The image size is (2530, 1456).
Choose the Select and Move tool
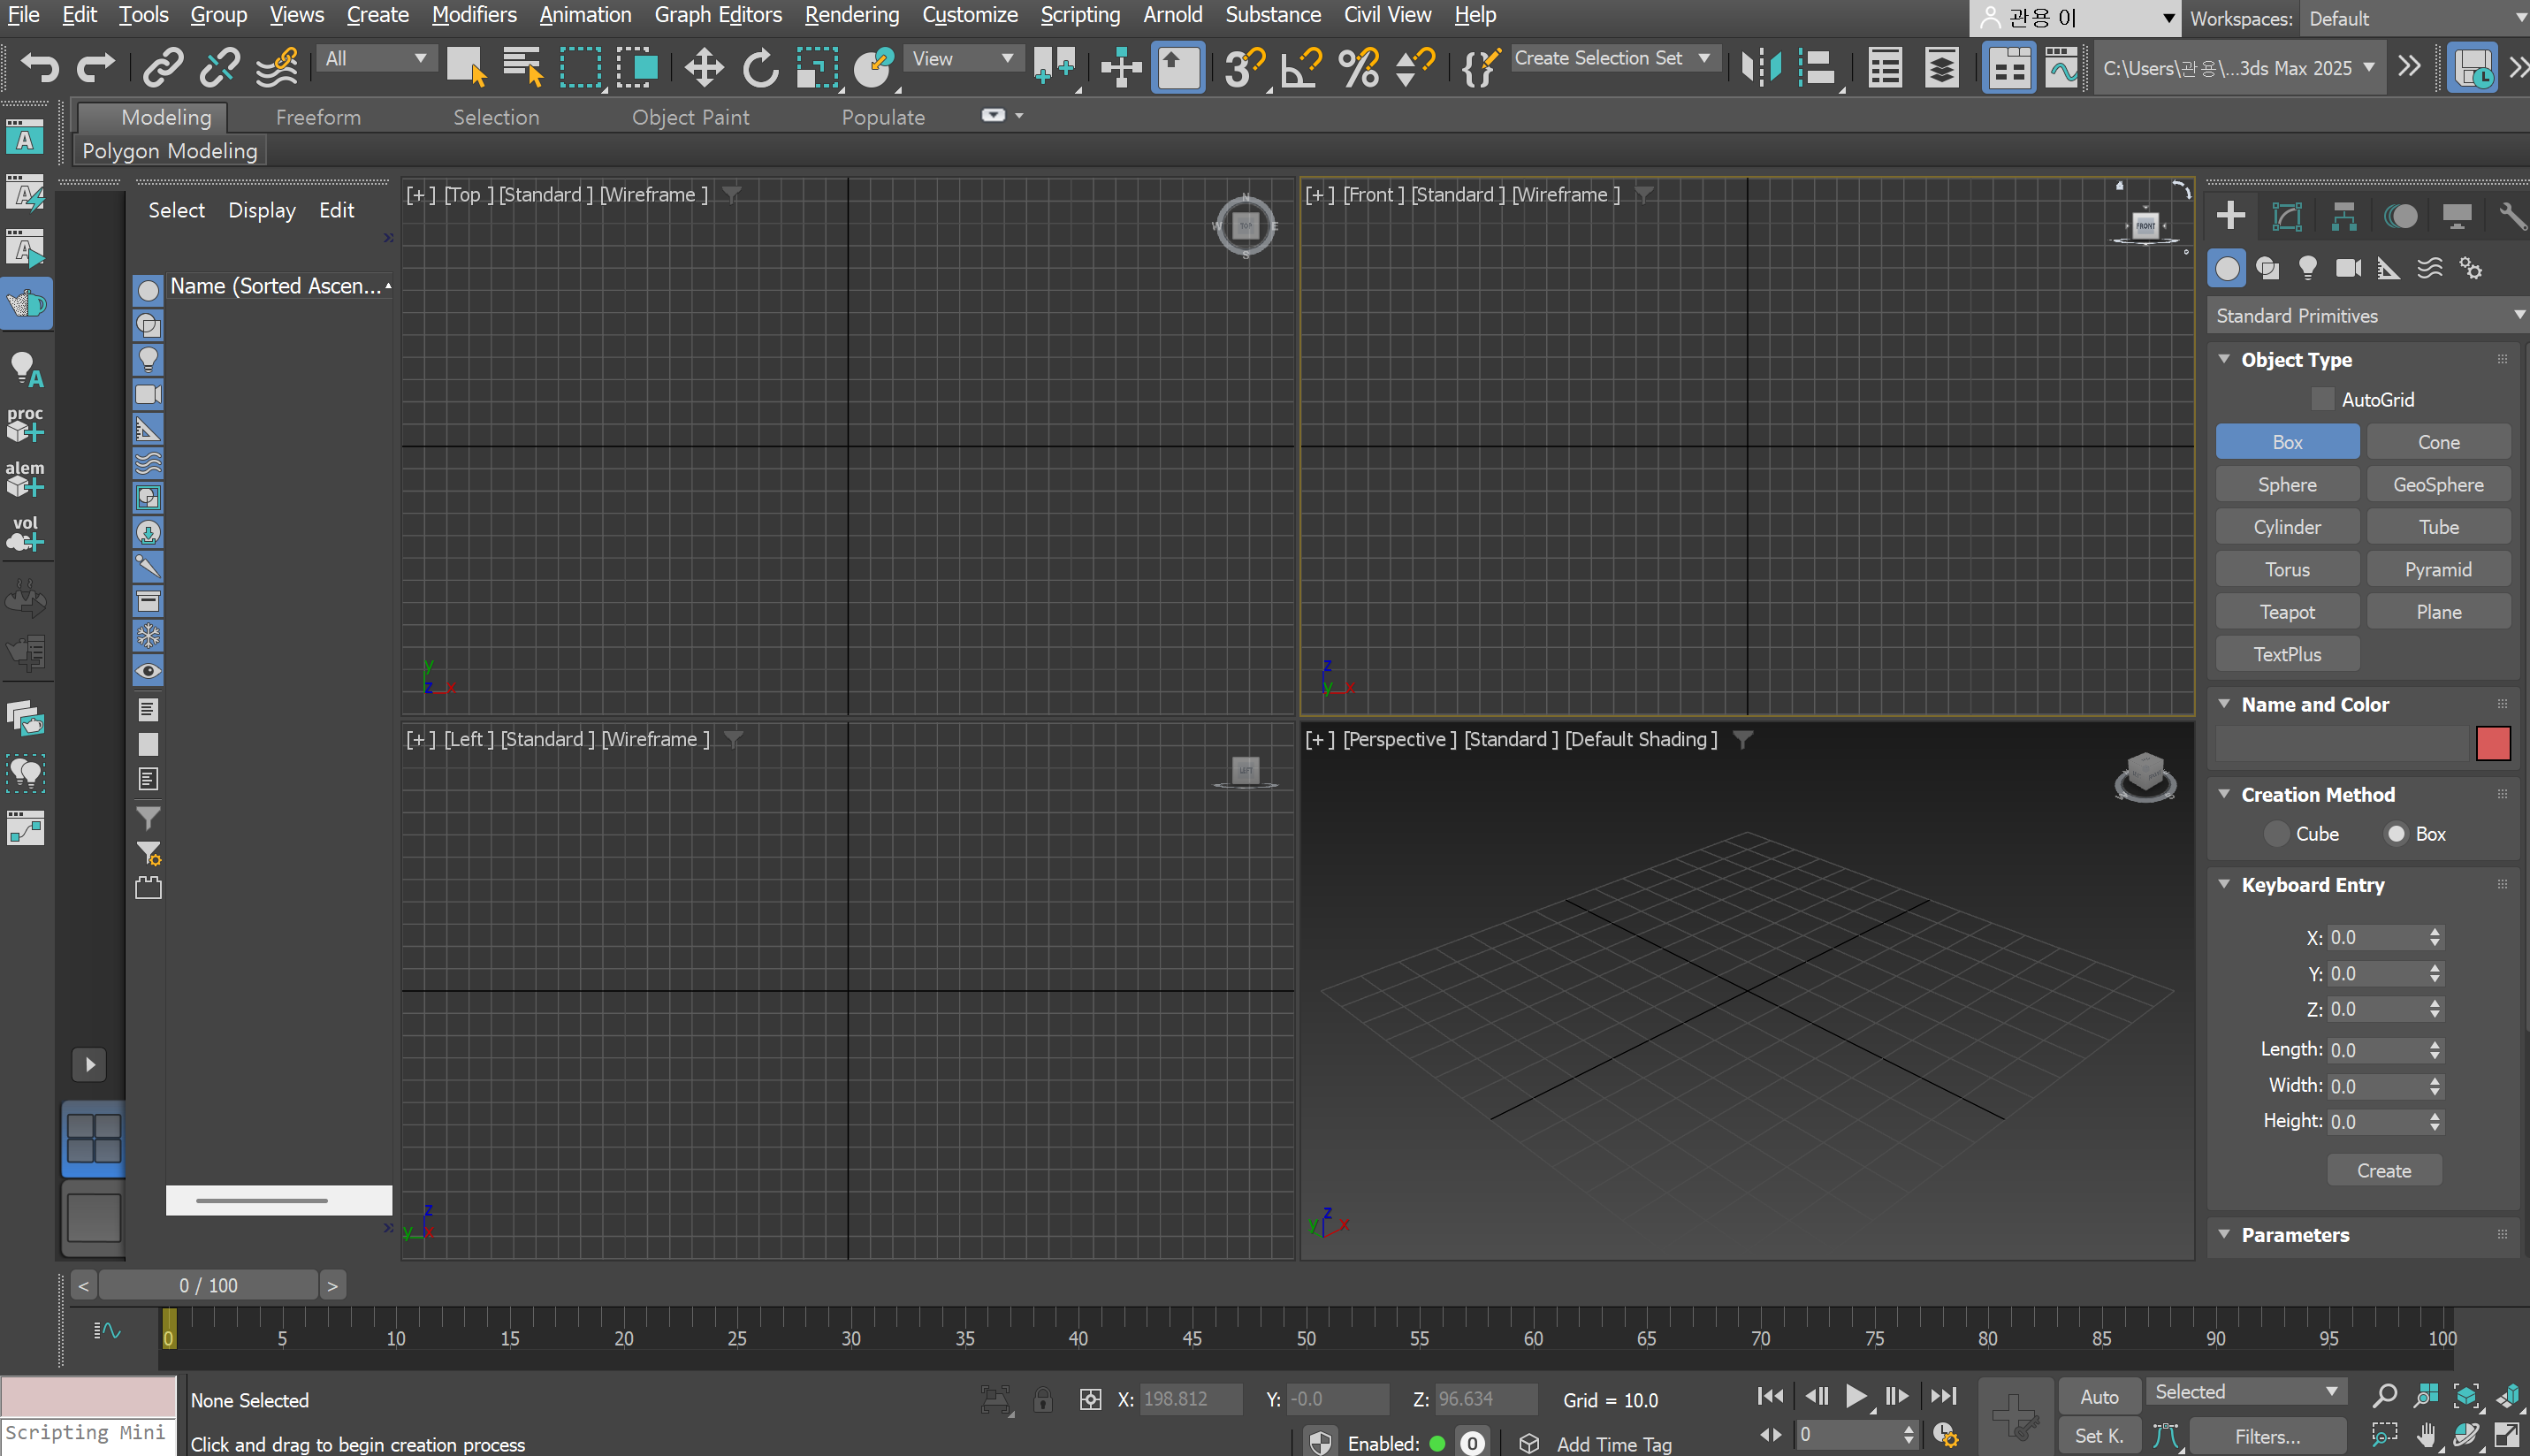tap(704, 67)
